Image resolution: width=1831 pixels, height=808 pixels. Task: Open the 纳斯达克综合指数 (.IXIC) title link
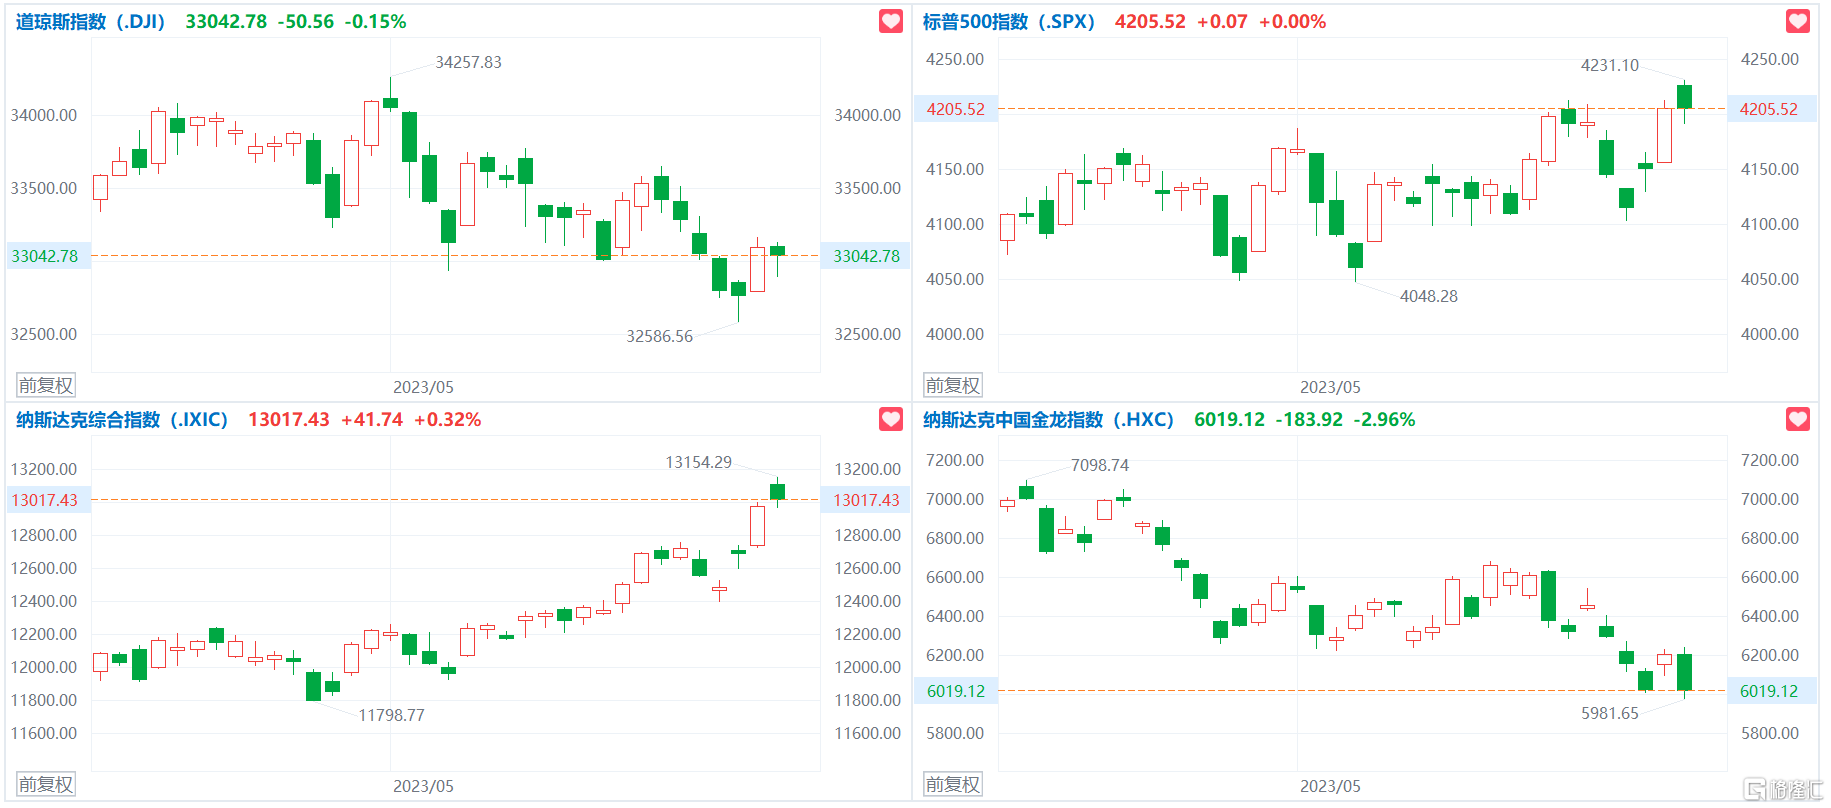click(x=122, y=419)
